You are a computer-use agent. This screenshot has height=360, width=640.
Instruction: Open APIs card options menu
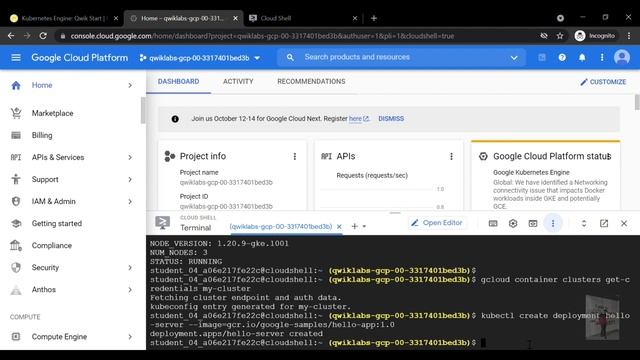pos(451,156)
